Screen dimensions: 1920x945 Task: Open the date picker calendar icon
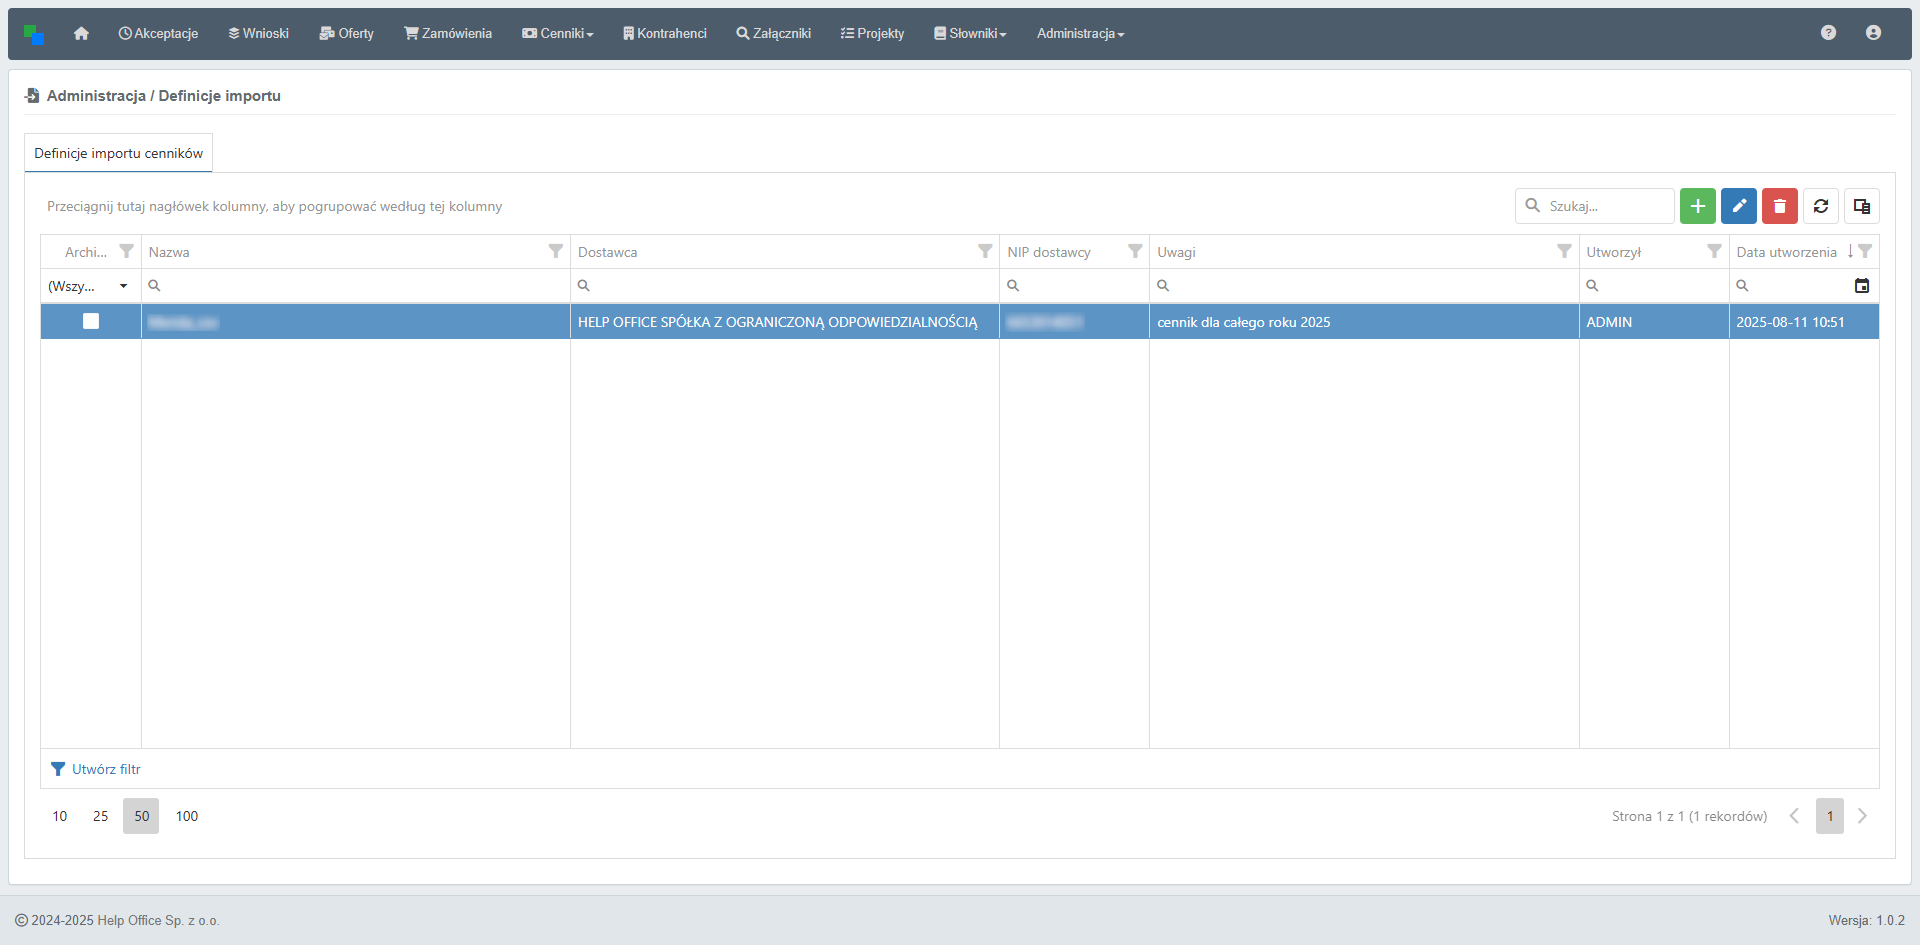click(1862, 286)
